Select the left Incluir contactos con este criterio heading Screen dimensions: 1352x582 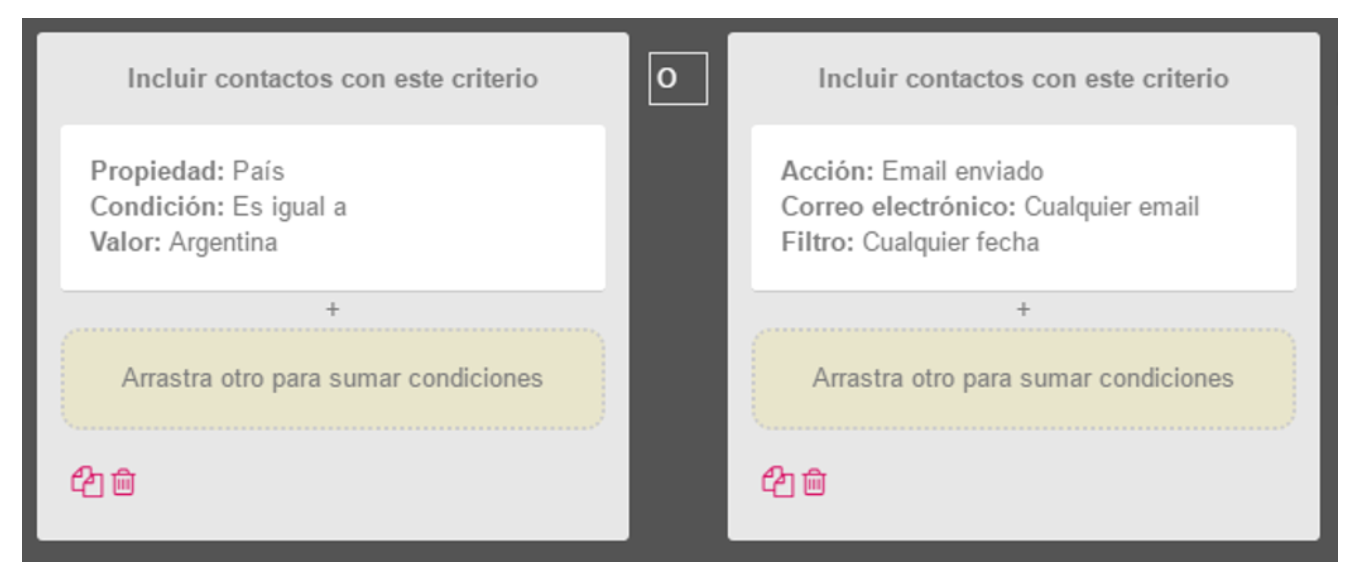pos(333,79)
